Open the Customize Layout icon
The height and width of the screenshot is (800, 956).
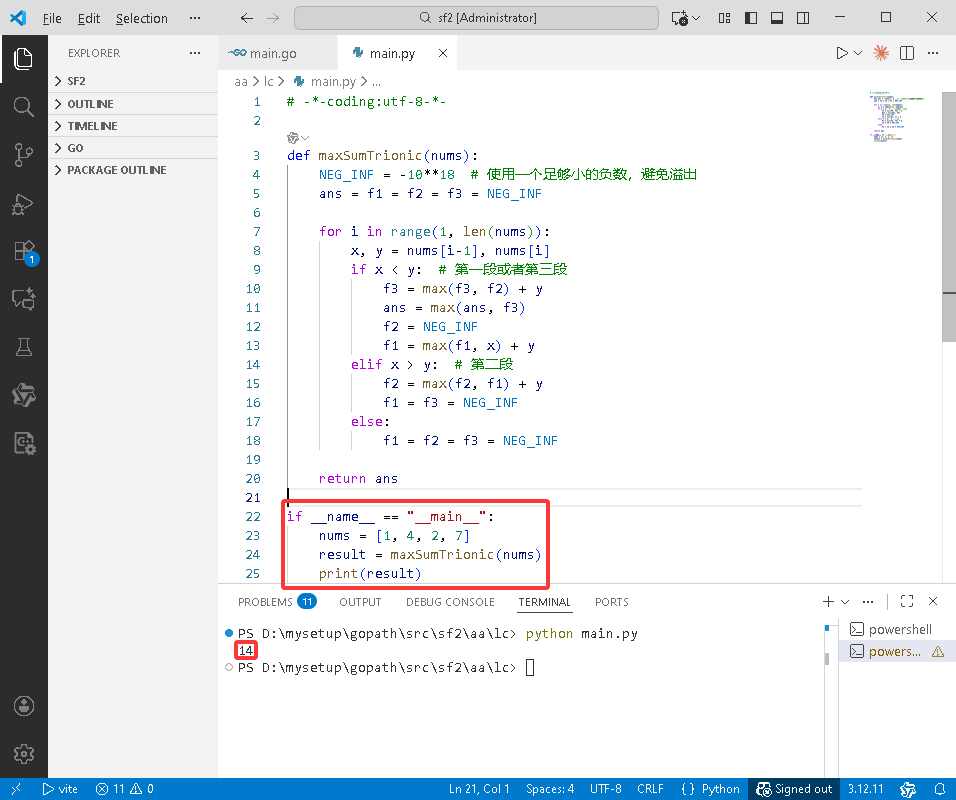[x=724, y=18]
